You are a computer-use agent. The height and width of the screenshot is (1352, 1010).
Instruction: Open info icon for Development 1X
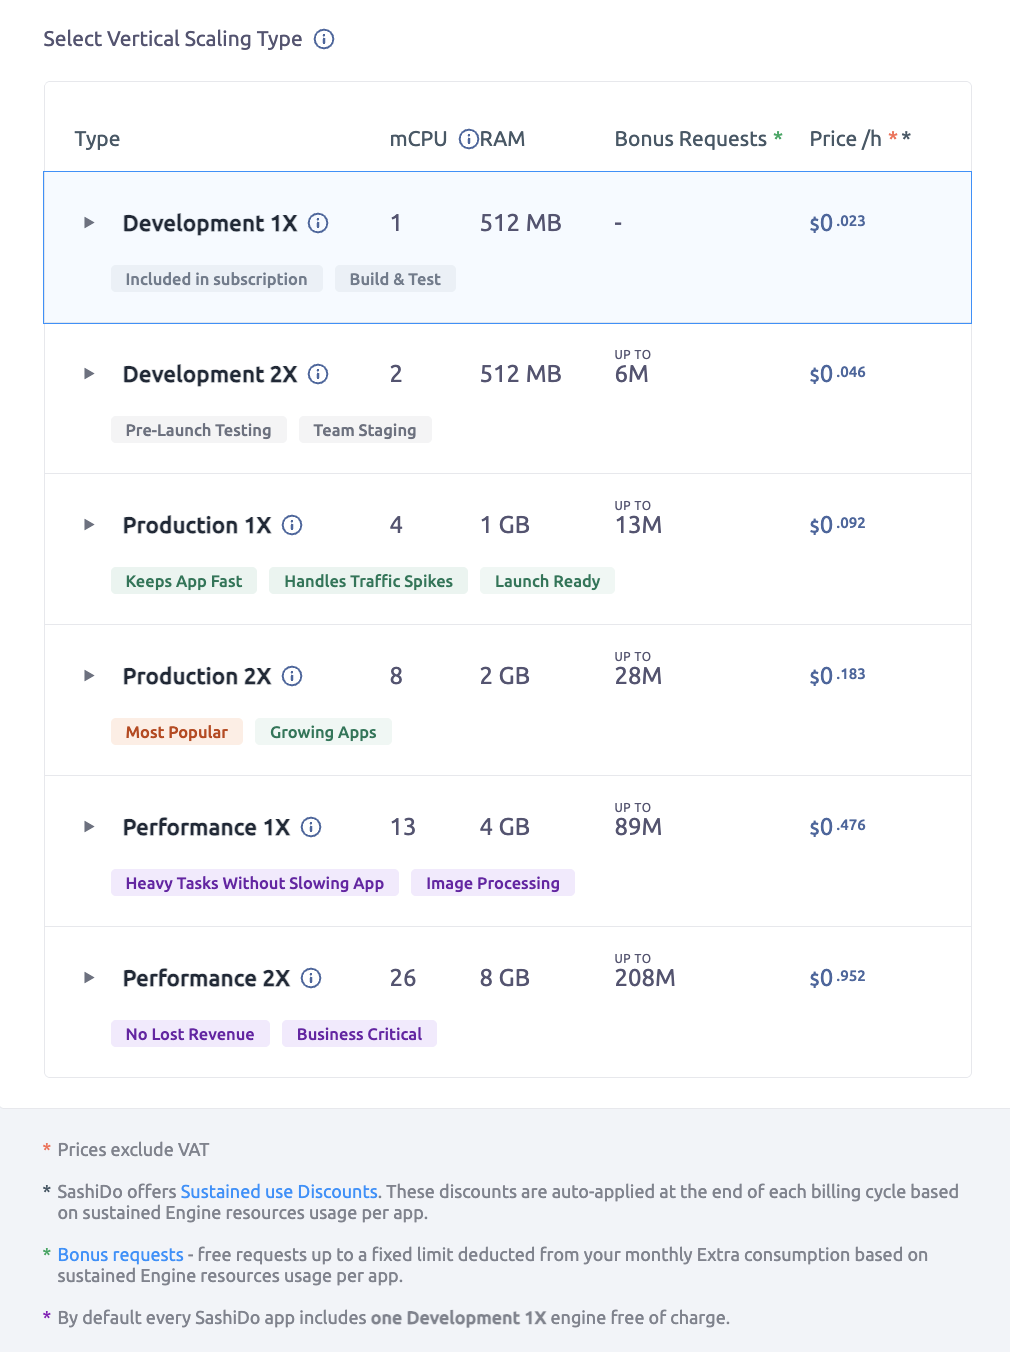coord(318,223)
